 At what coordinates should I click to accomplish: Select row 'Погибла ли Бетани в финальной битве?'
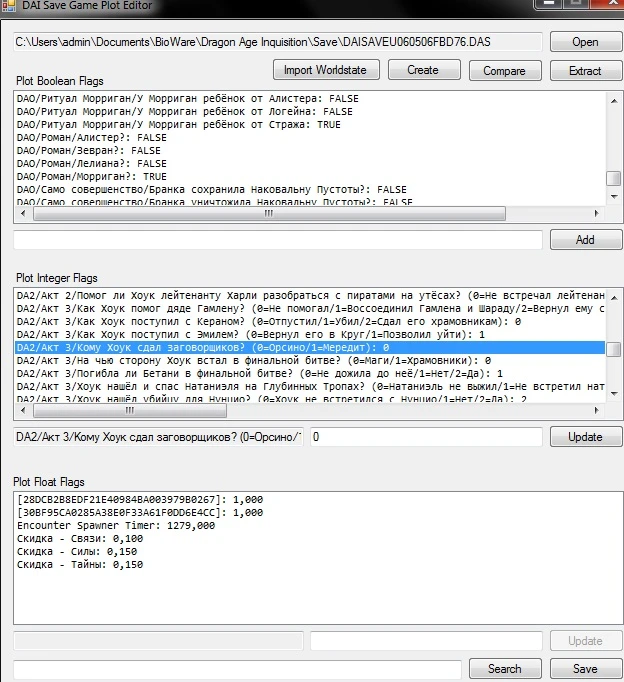tap(311, 374)
